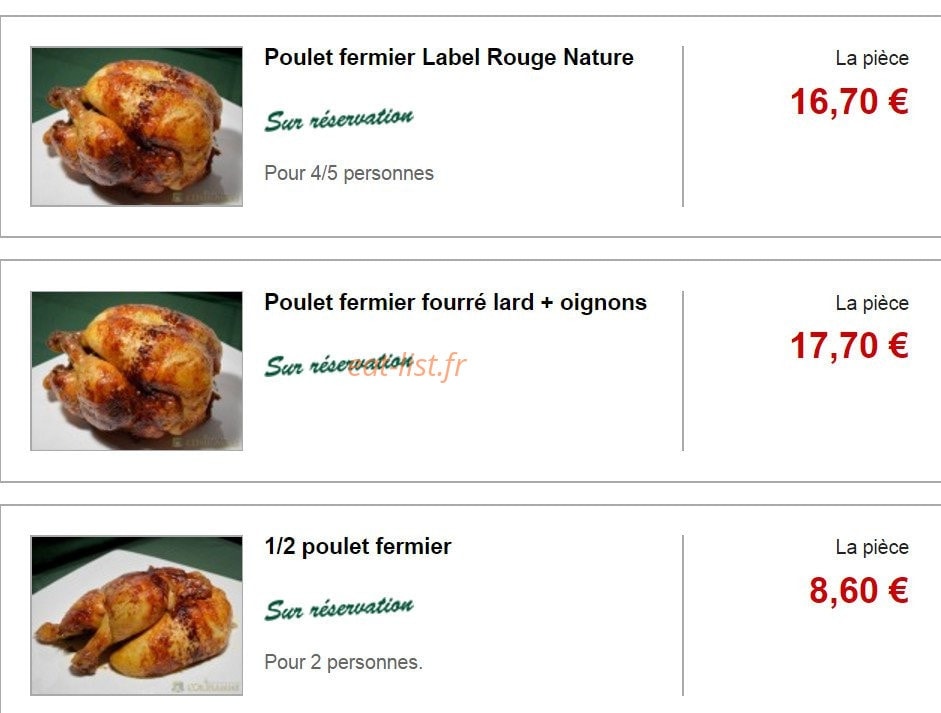Image resolution: width=941 pixels, height=713 pixels.
Task: Click the eat-list.fr watermark
Action: (407, 366)
